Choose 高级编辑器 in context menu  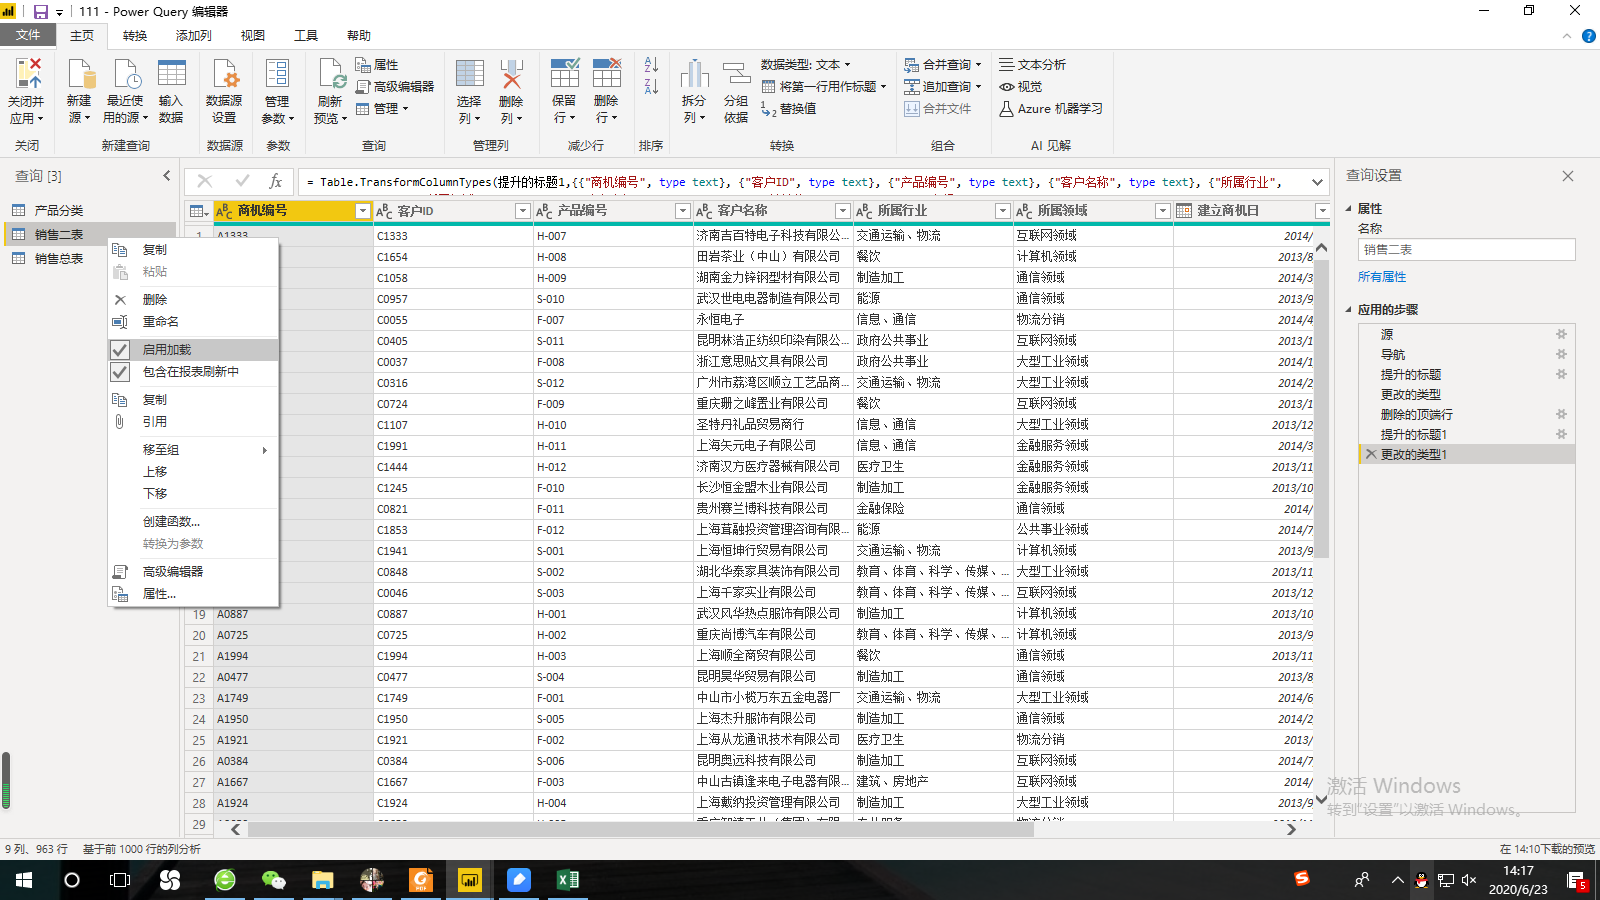click(x=193, y=572)
